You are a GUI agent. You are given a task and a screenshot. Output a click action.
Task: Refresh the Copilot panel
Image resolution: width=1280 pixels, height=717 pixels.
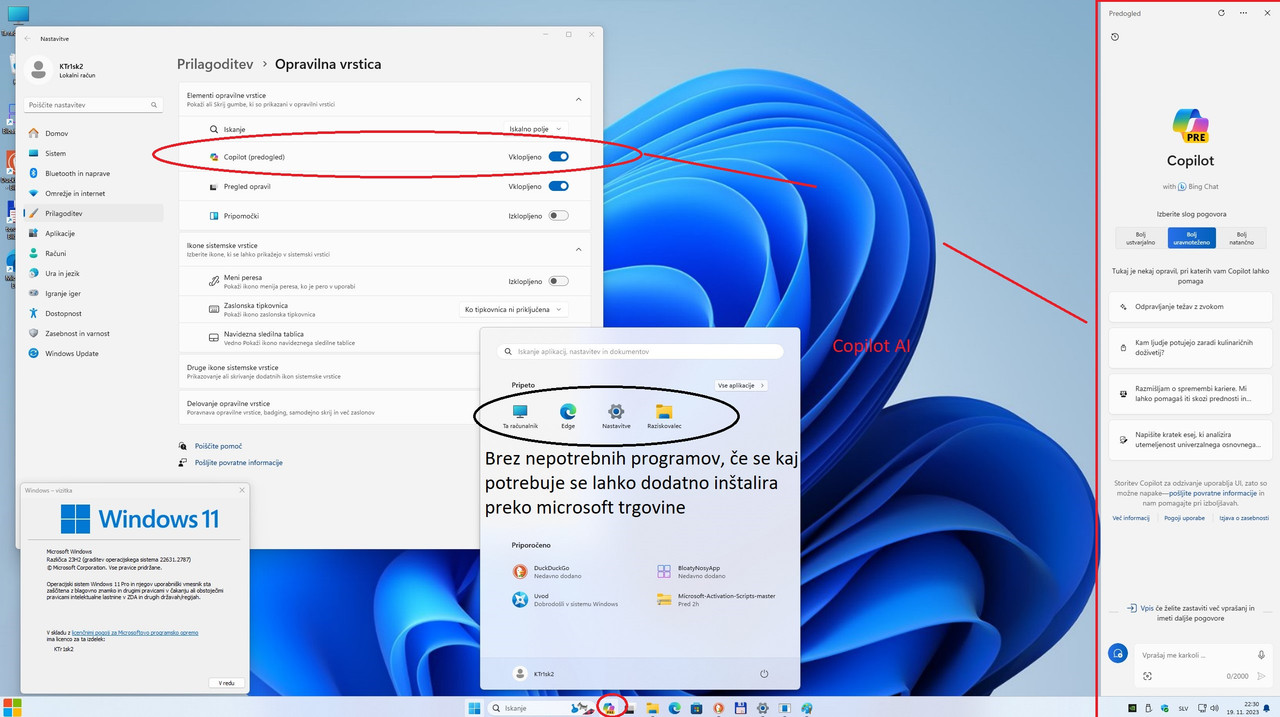click(x=1221, y=13)
